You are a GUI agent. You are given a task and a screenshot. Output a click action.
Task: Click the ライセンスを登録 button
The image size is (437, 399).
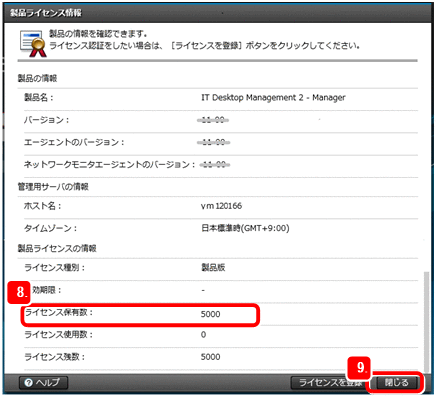point(330,383)
